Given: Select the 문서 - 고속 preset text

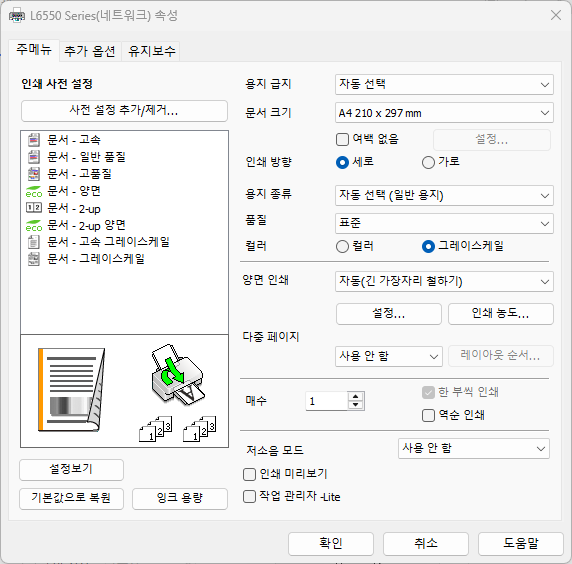Looking at the screenshot, I should 74,140.
